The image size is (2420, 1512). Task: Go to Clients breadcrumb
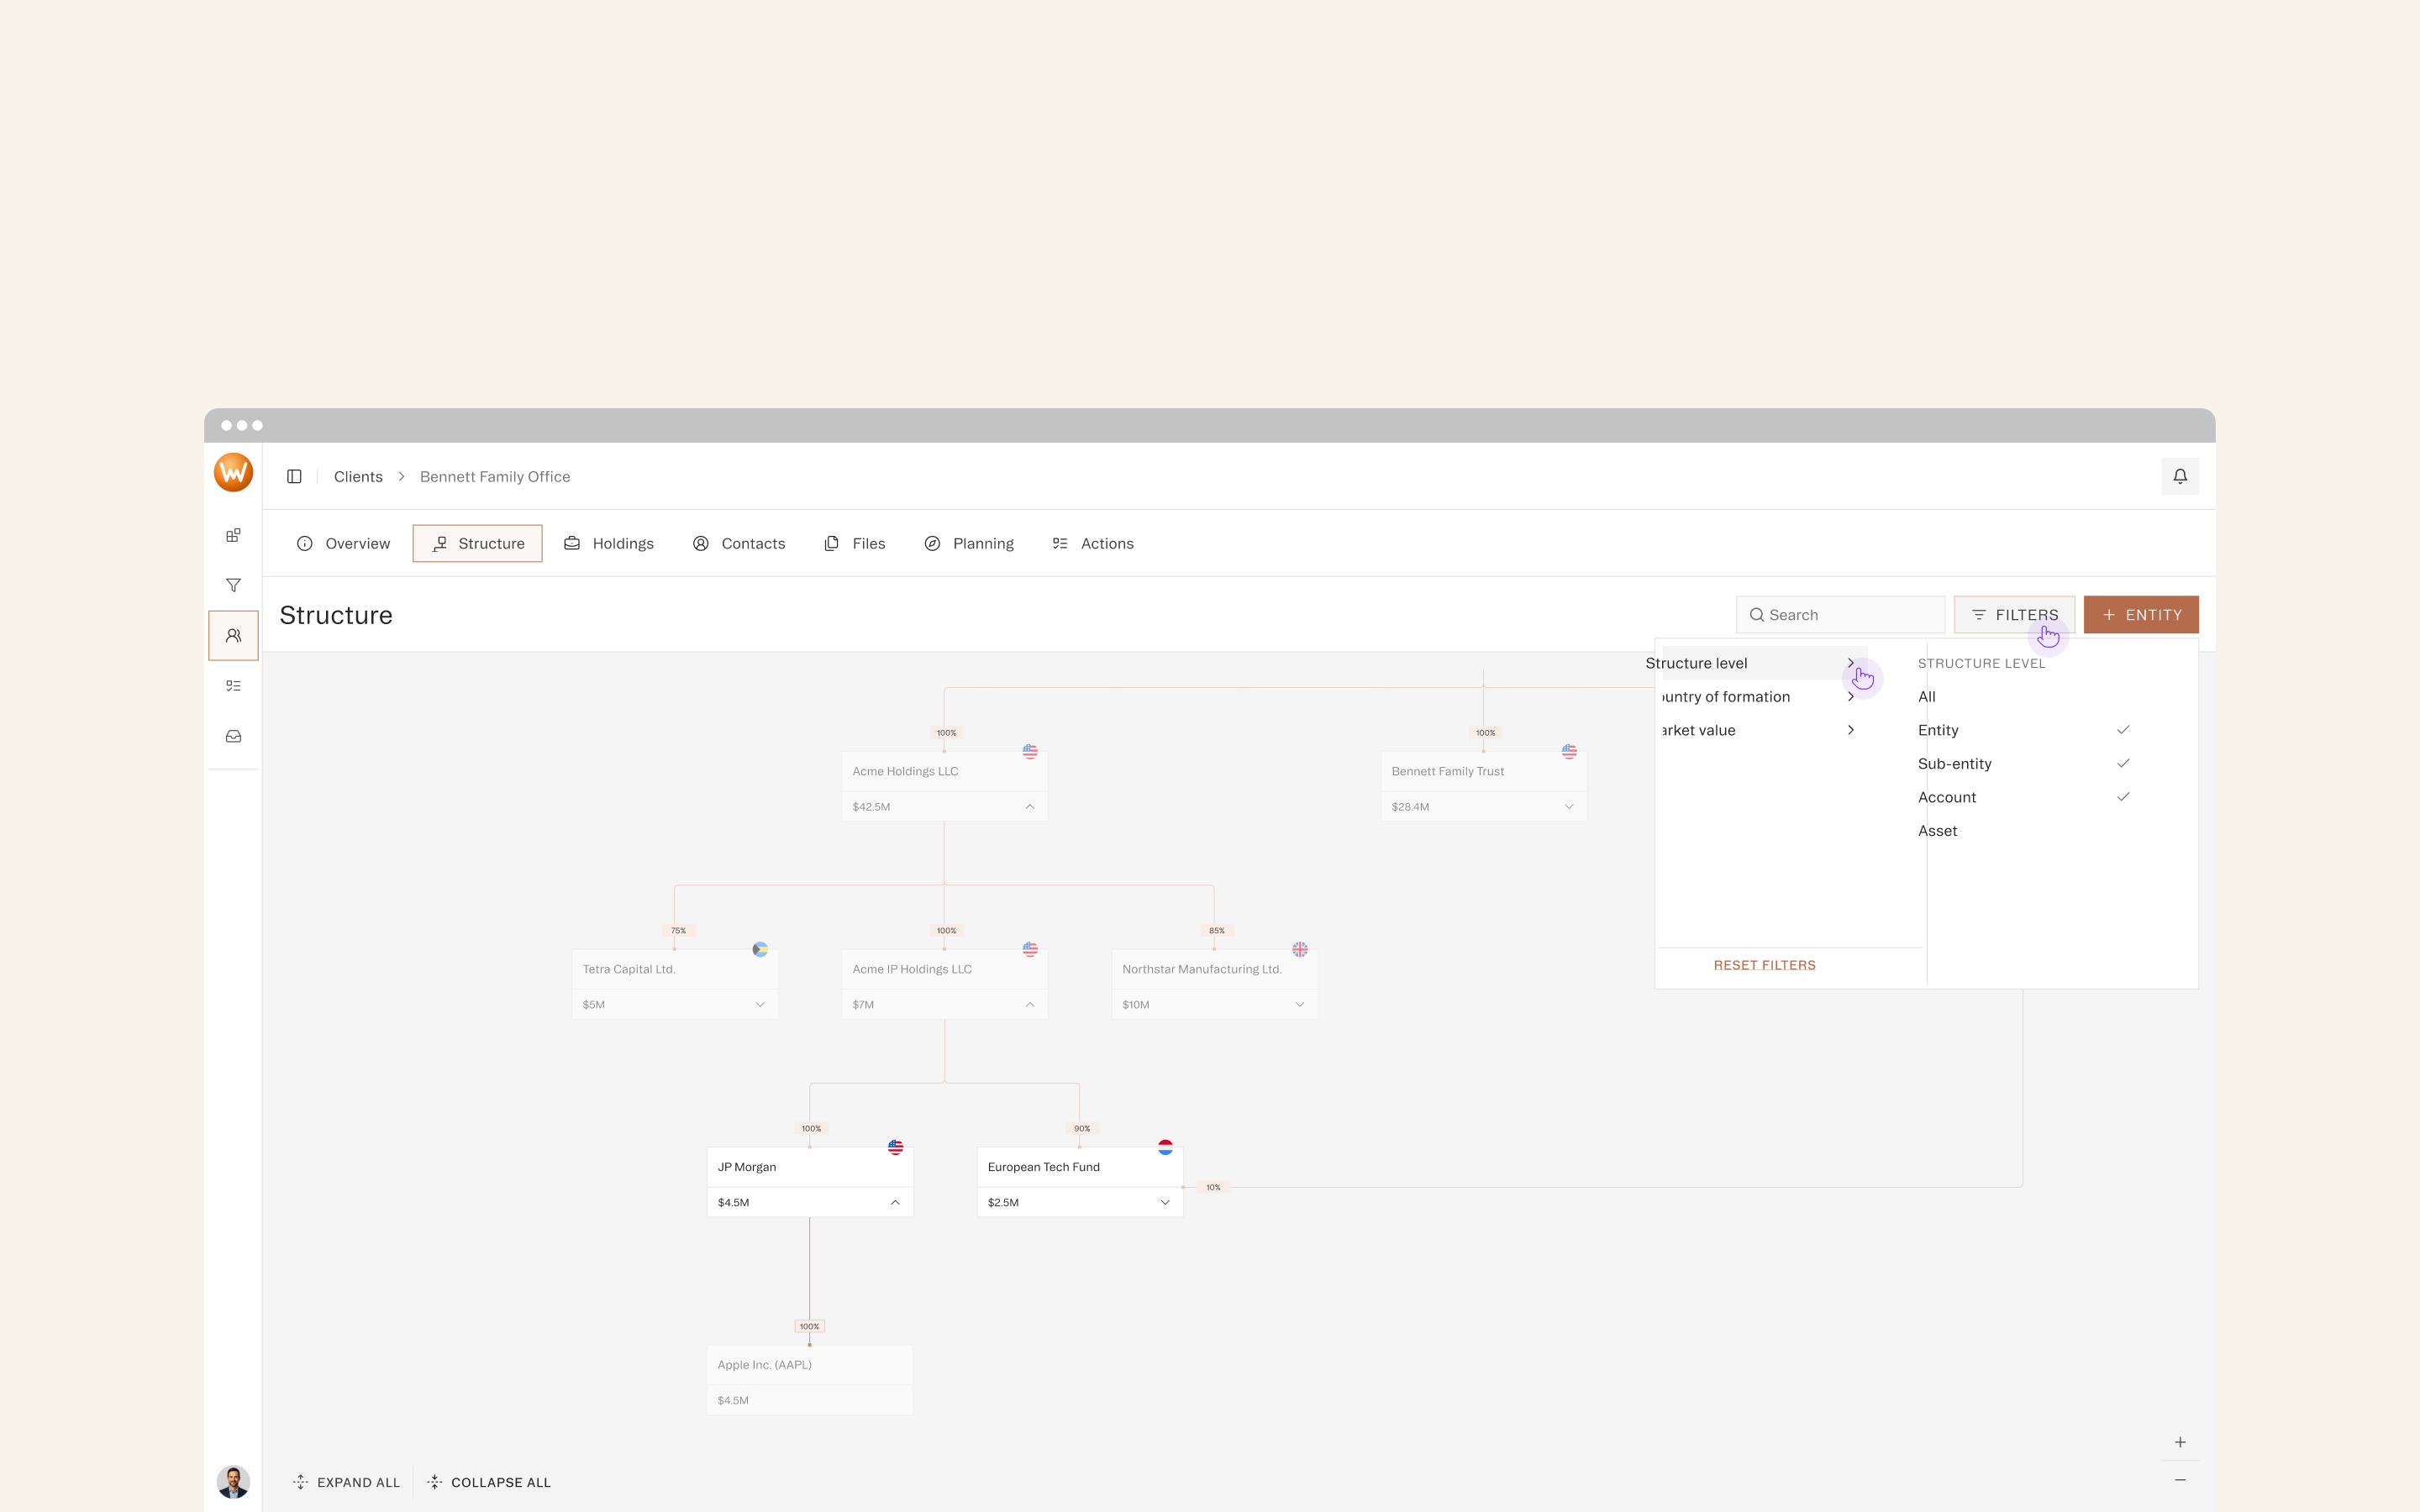(x=358, y=477)
